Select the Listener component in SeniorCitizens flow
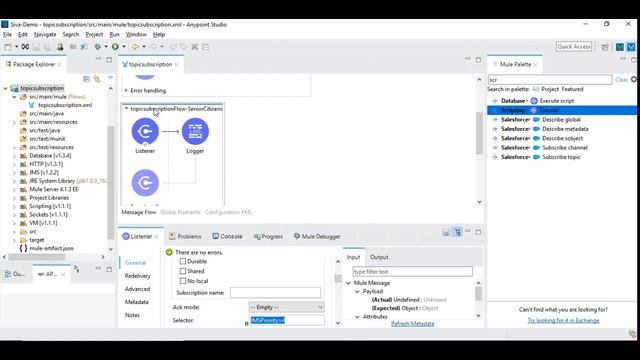This screenshot has height=360, width=640. 145,131
